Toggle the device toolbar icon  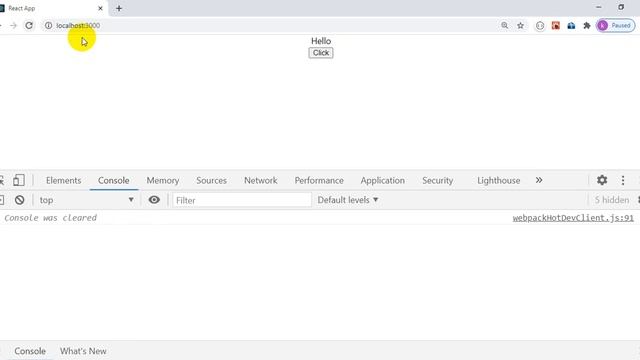tap(18, 180)
